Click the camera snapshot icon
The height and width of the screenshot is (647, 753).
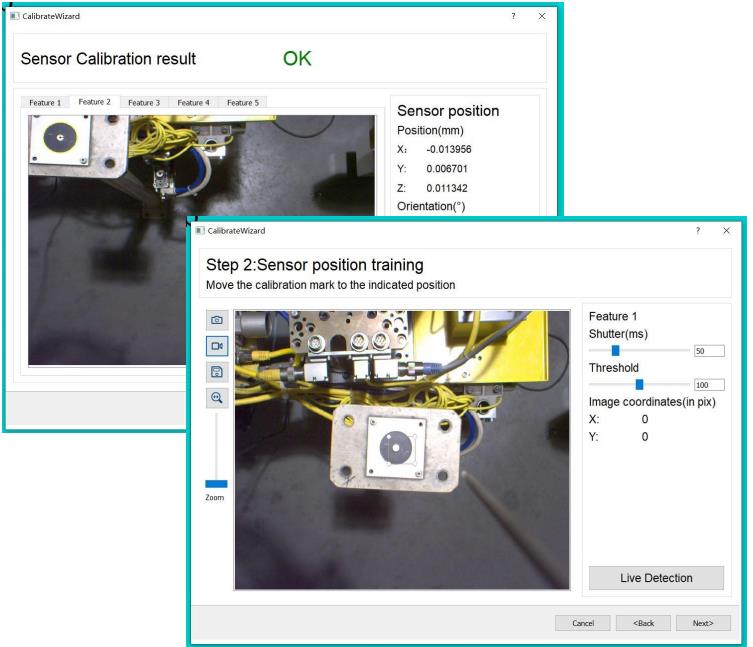tap(217, 320)
